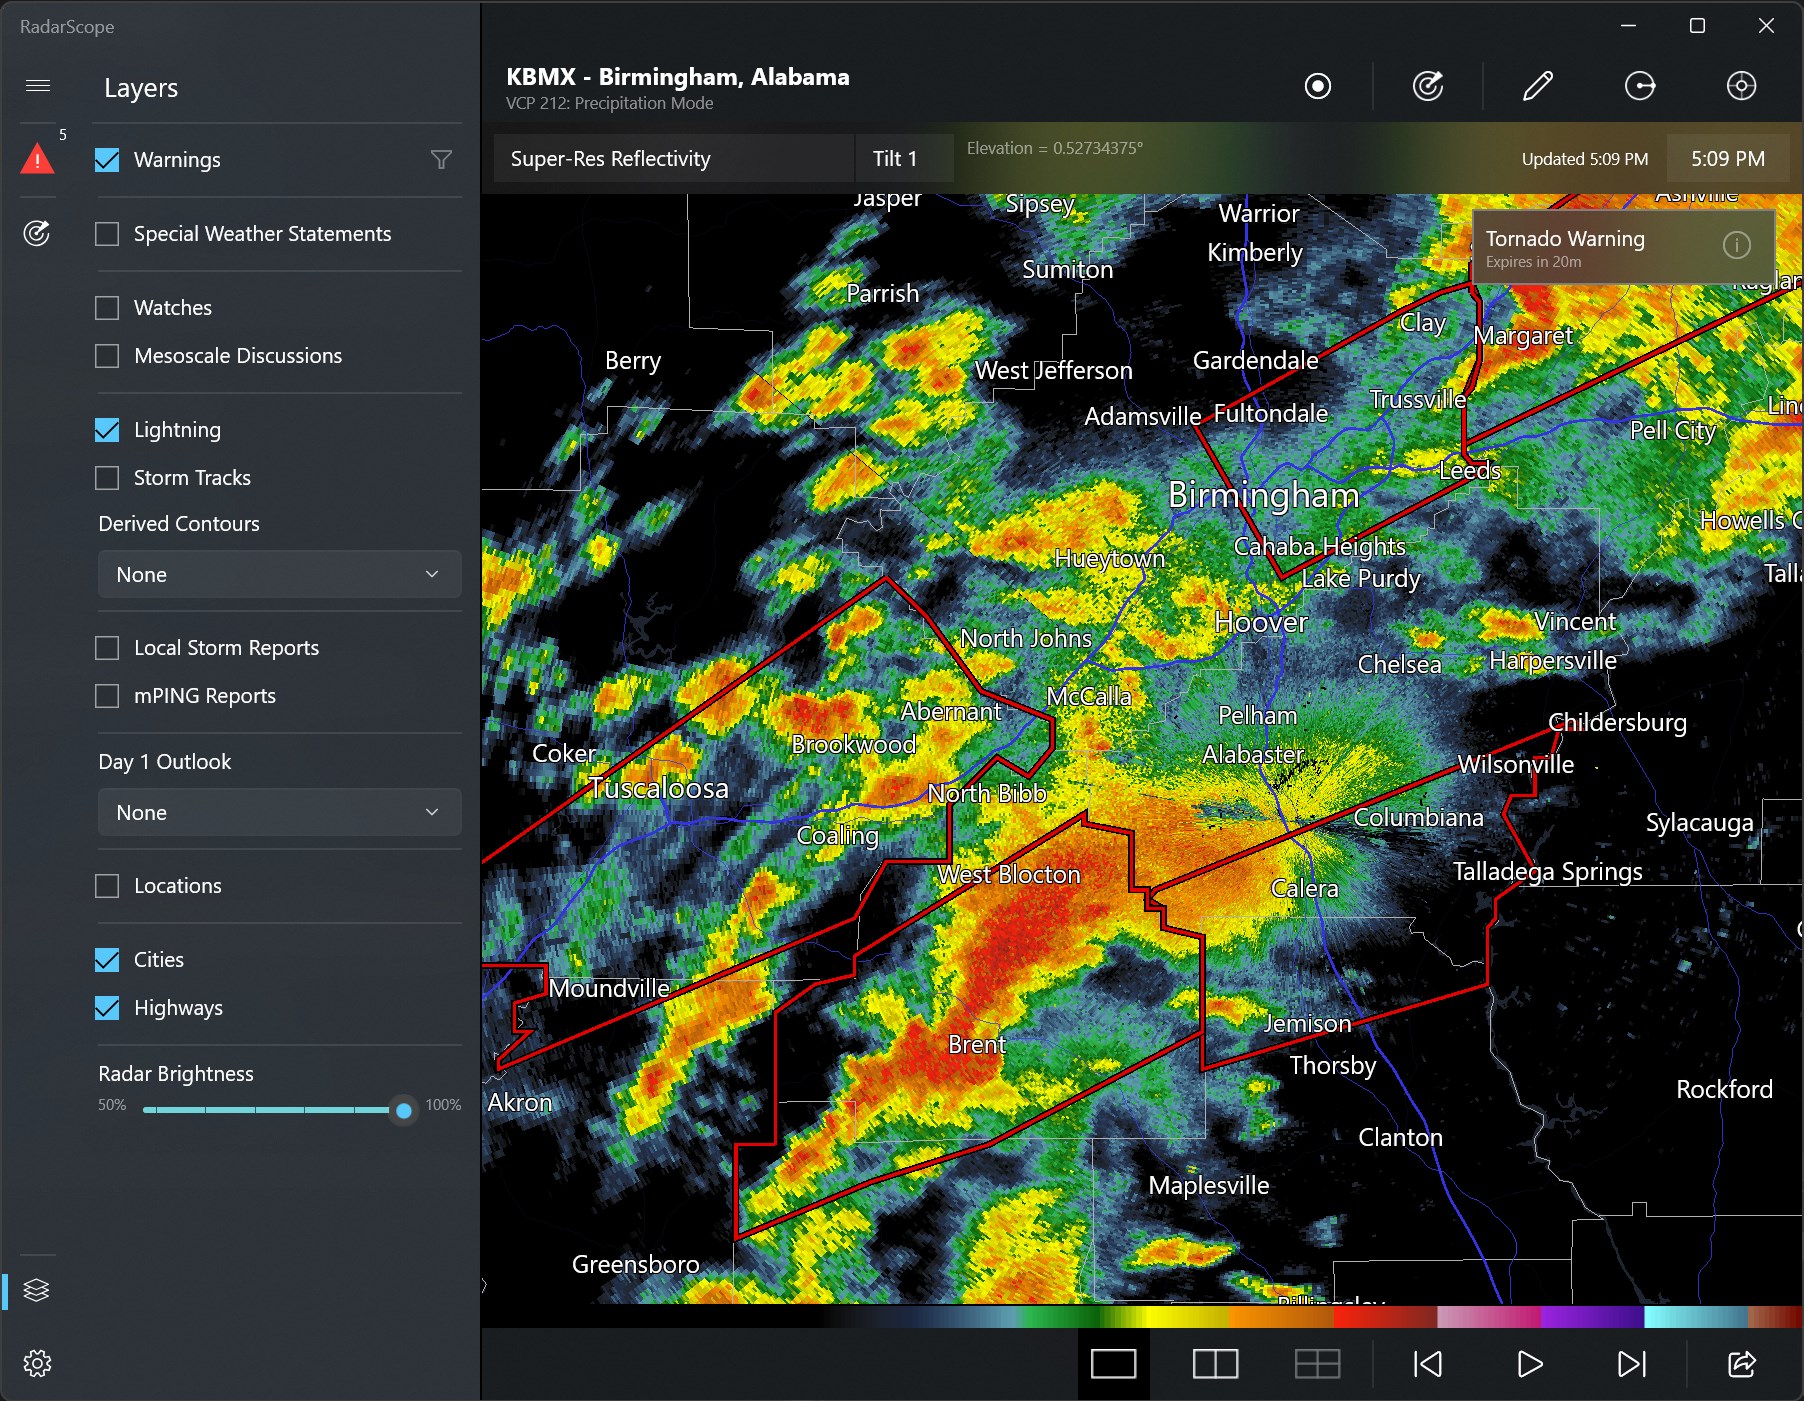This screenshot has height=1401, width=1804.
Task: Open the radar selection tool
Action: click(x=1428, y=86)
